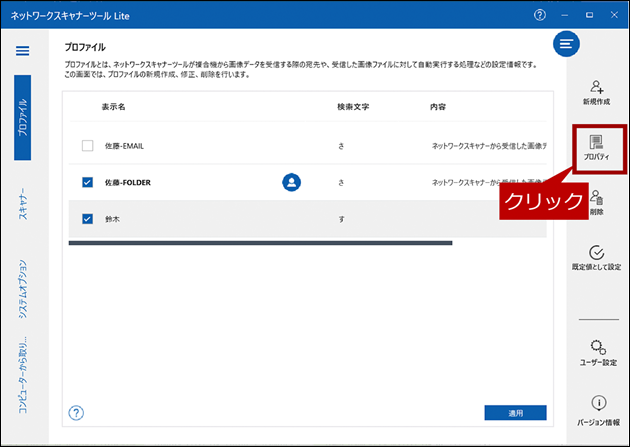Toggle the round blue command menu button

tap(567, 44)
